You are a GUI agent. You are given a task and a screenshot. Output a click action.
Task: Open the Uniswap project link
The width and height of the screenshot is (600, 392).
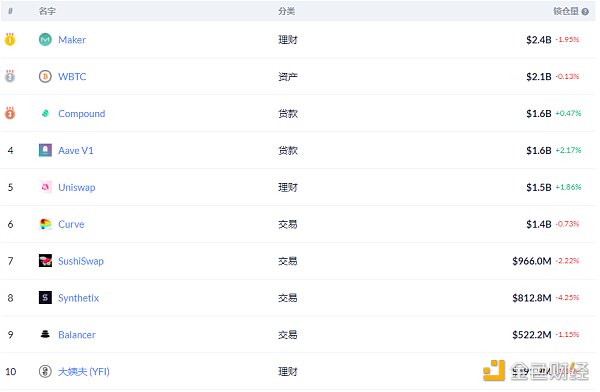tap(77, 188)
